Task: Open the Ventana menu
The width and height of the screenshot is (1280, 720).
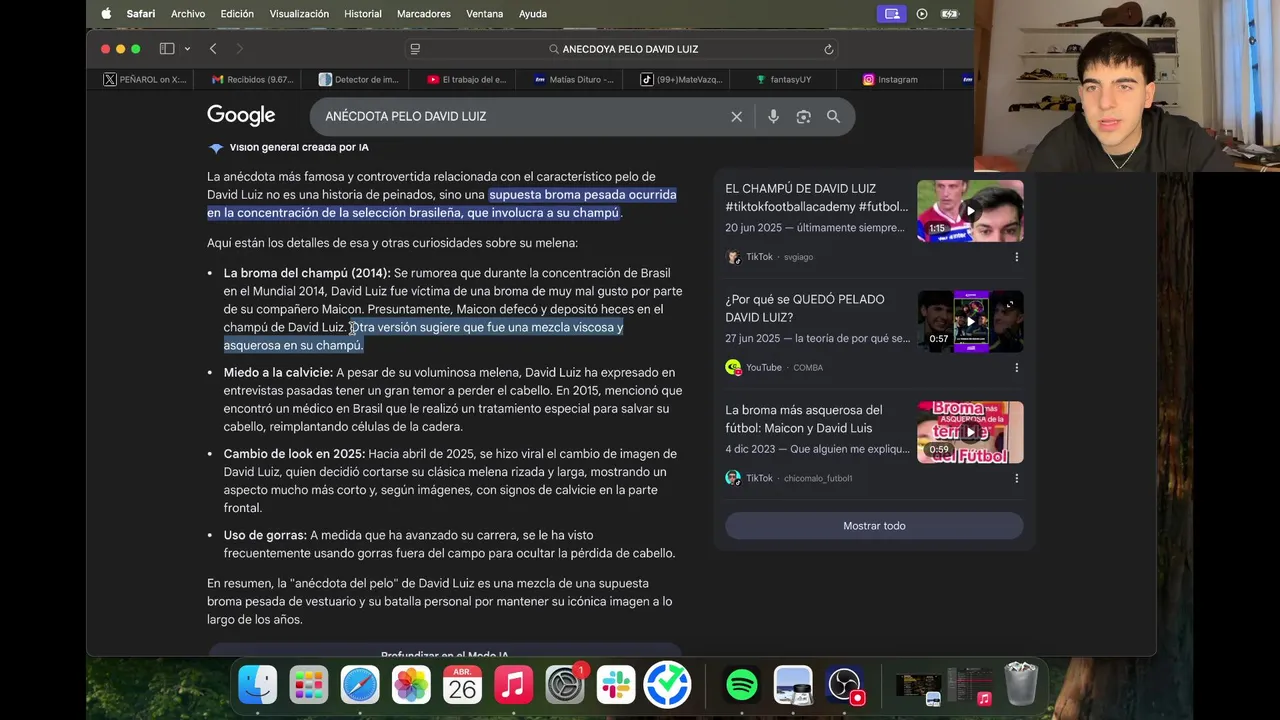Action: [x=485, y=14]
